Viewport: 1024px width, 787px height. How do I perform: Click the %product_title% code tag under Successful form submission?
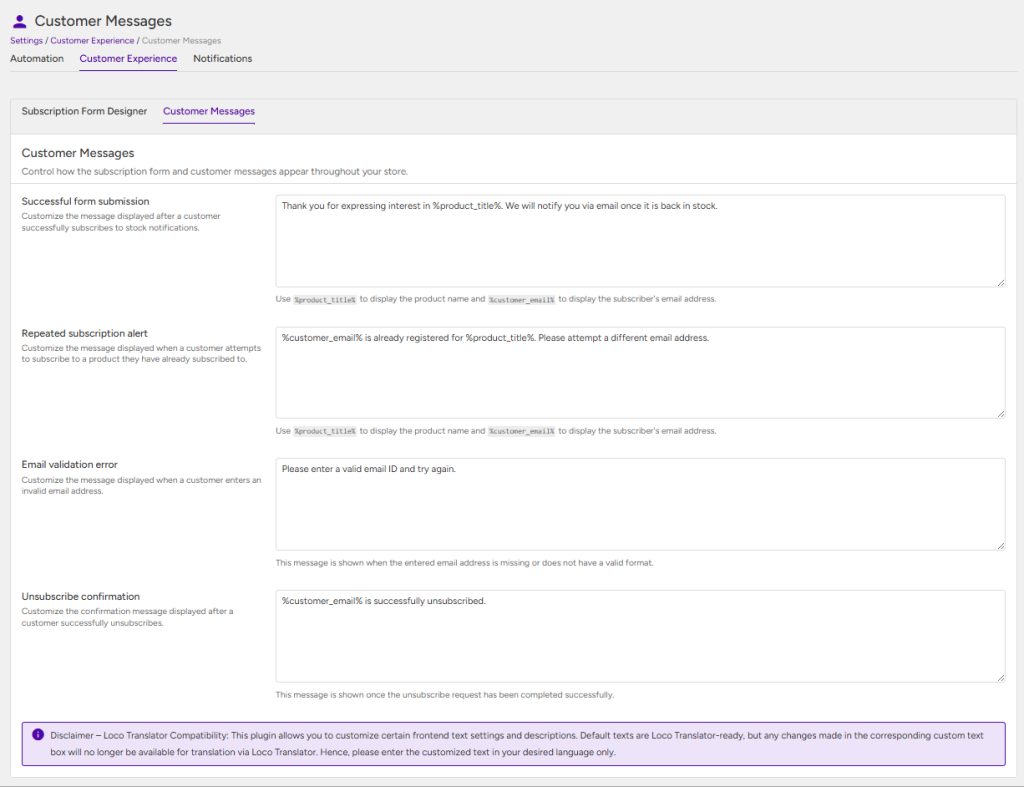(x=325, y=300)
